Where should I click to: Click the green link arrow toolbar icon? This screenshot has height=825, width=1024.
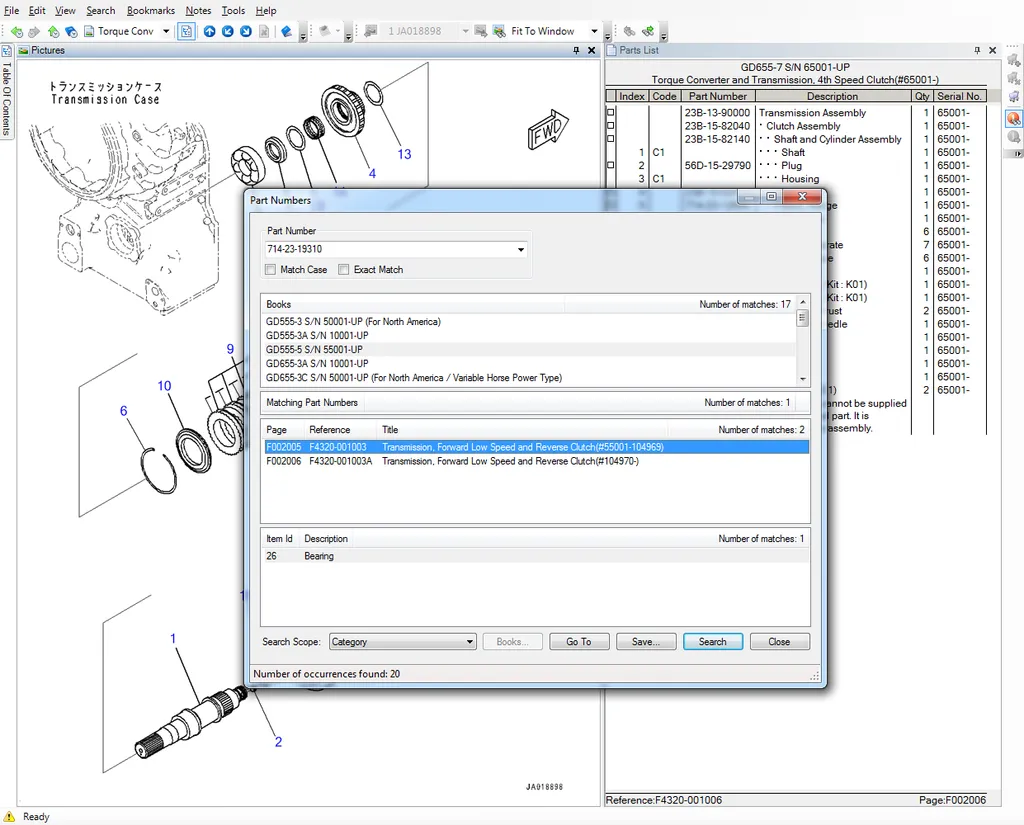point(648,31)
